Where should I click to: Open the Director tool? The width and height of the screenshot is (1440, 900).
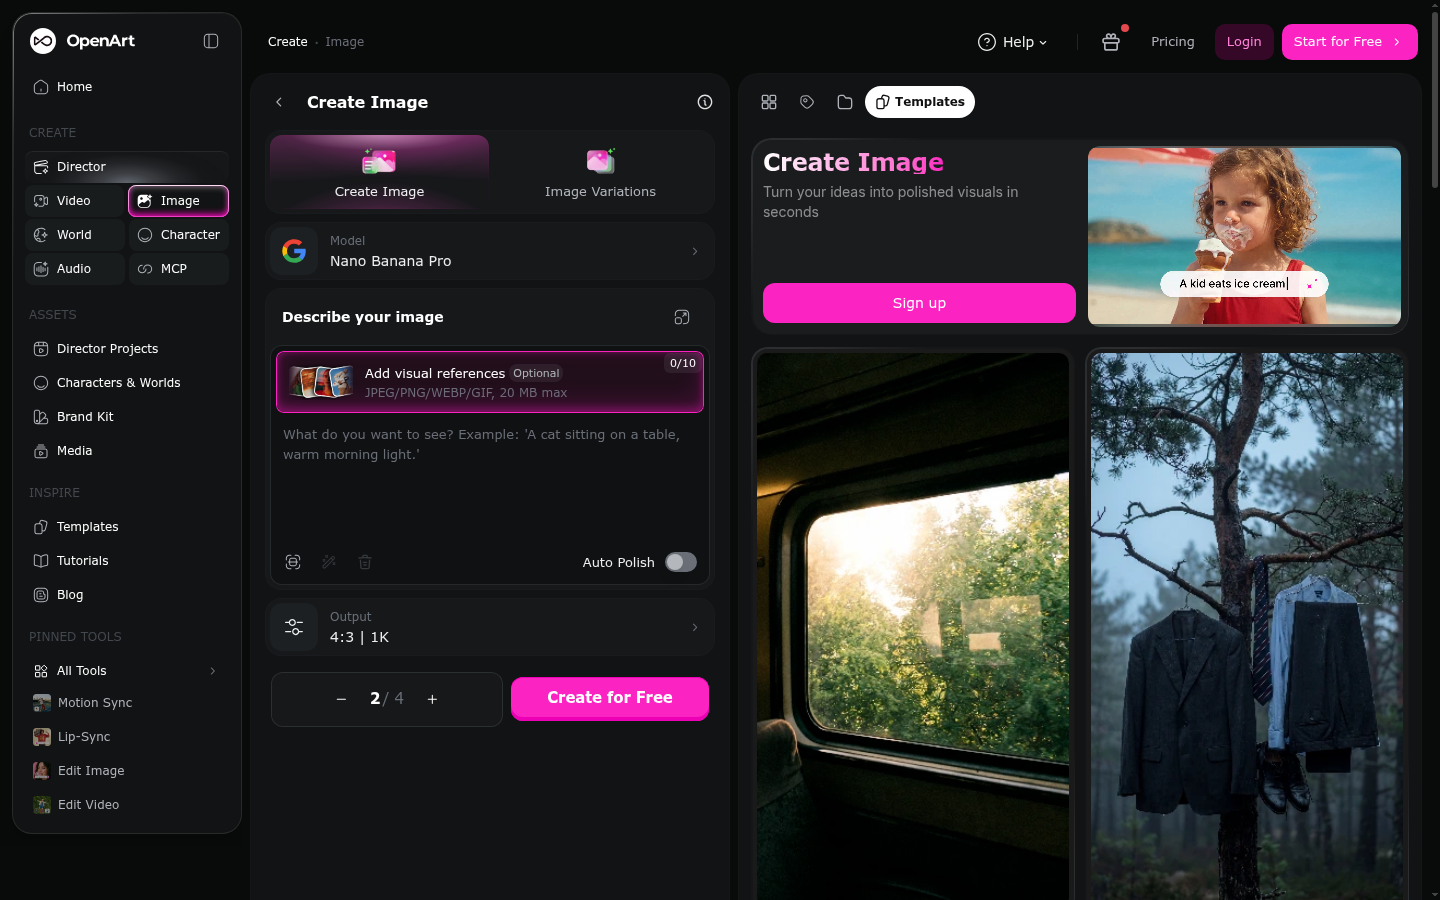pos(127,167)
